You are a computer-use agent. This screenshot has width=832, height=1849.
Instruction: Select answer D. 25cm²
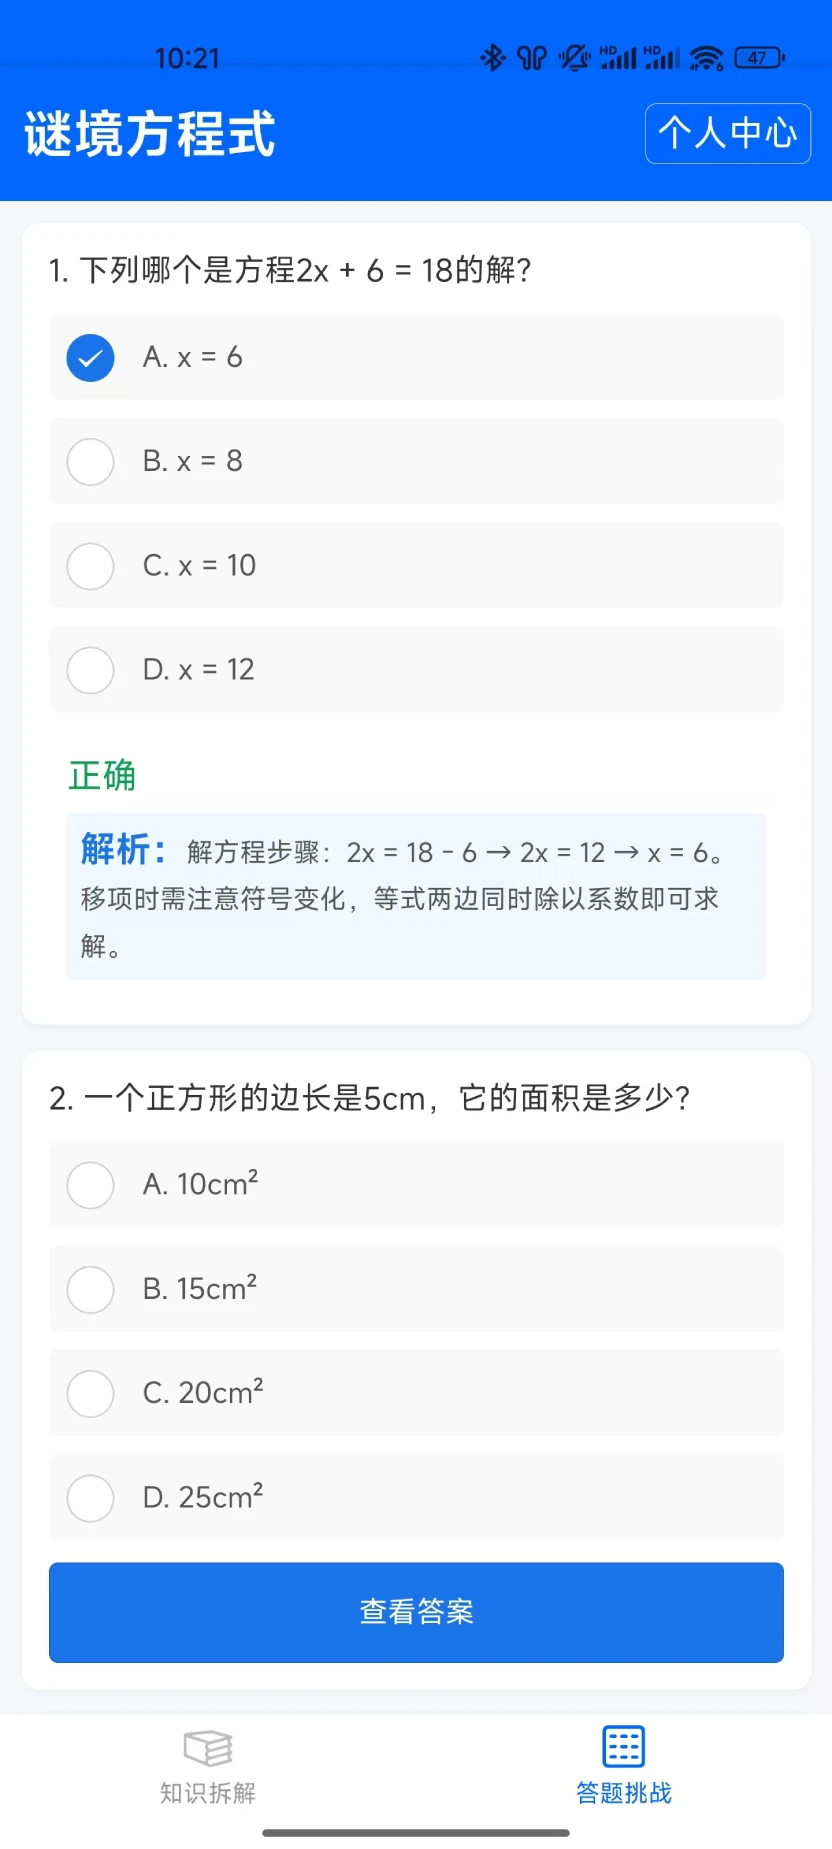(416, 1497)
